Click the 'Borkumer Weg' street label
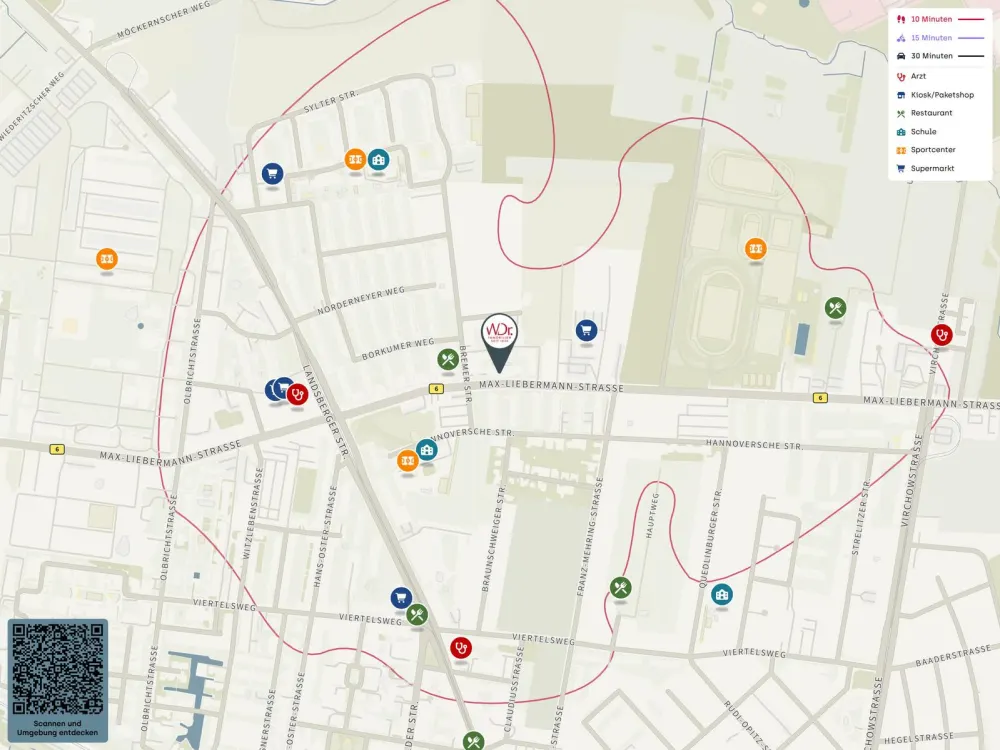Screen dimensions: 1000x750 (x=398, y=349)
